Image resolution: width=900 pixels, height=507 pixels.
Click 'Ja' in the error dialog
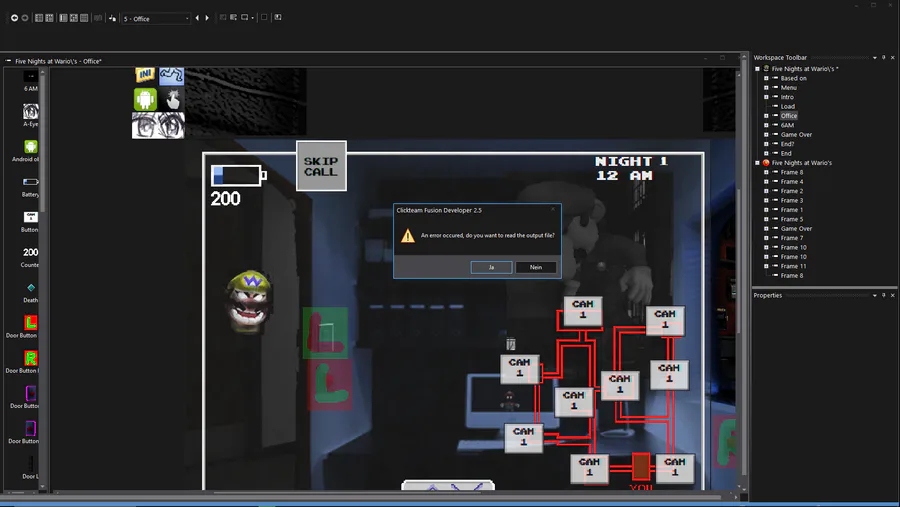tap(491, 267)
